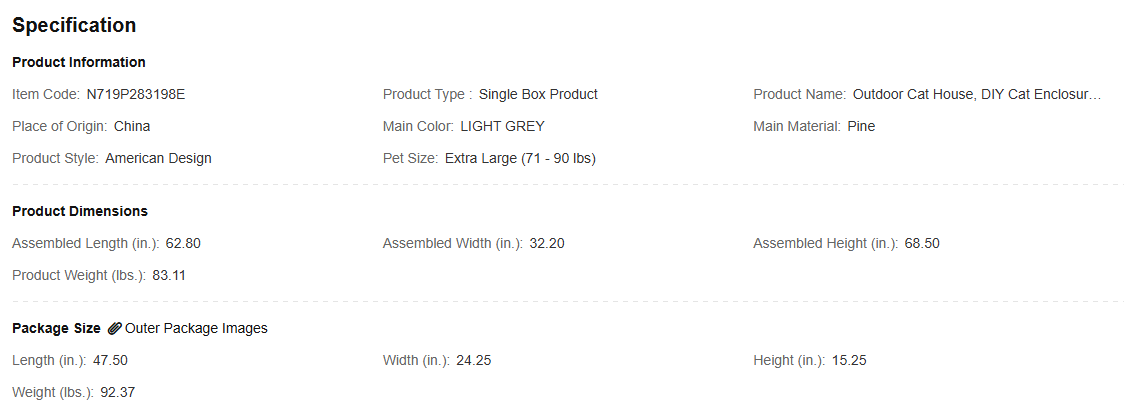
Task: Click the Package Size section title
Action: point(56,329)
